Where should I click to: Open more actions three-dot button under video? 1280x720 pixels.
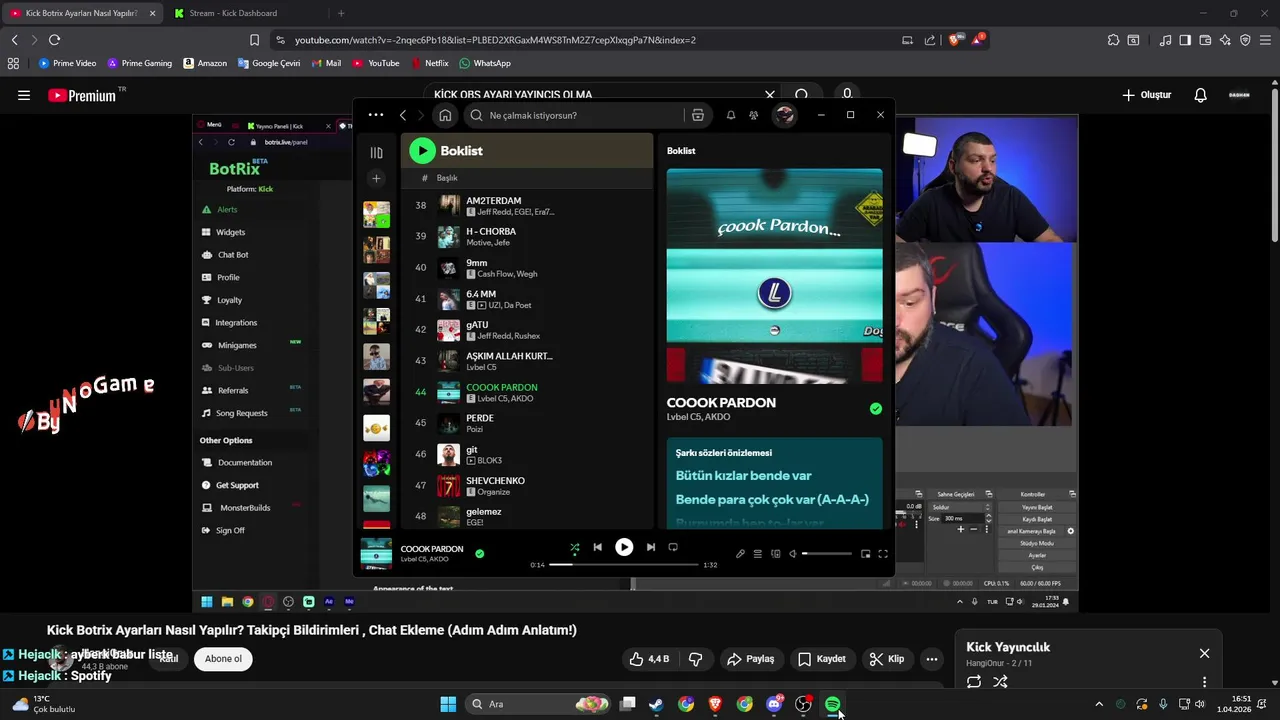[932, 659]
